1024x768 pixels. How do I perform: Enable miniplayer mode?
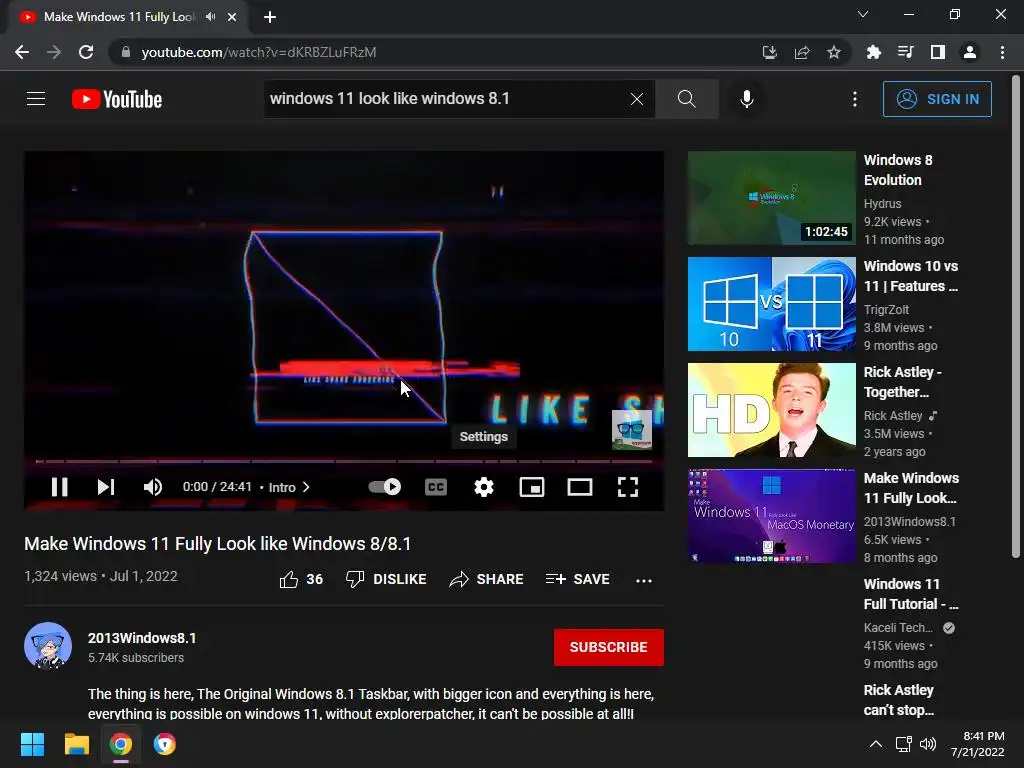pyautogui.click(x=532, y=487)
